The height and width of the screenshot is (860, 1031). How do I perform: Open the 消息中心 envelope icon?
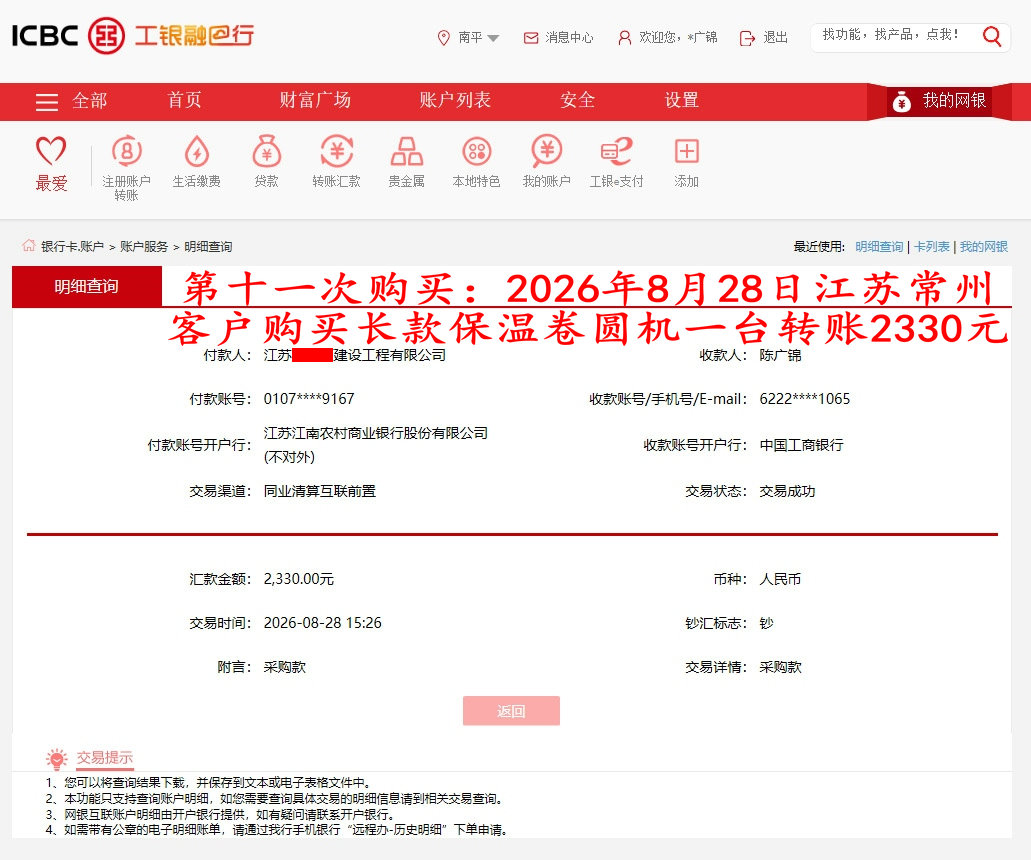click(x=531, y=38)
